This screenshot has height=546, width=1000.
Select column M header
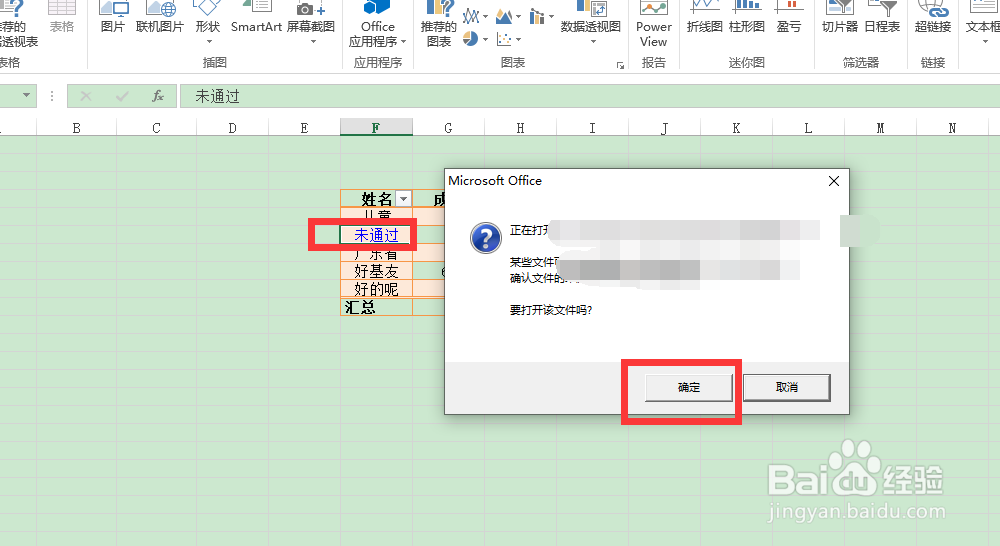pos(881,128)
